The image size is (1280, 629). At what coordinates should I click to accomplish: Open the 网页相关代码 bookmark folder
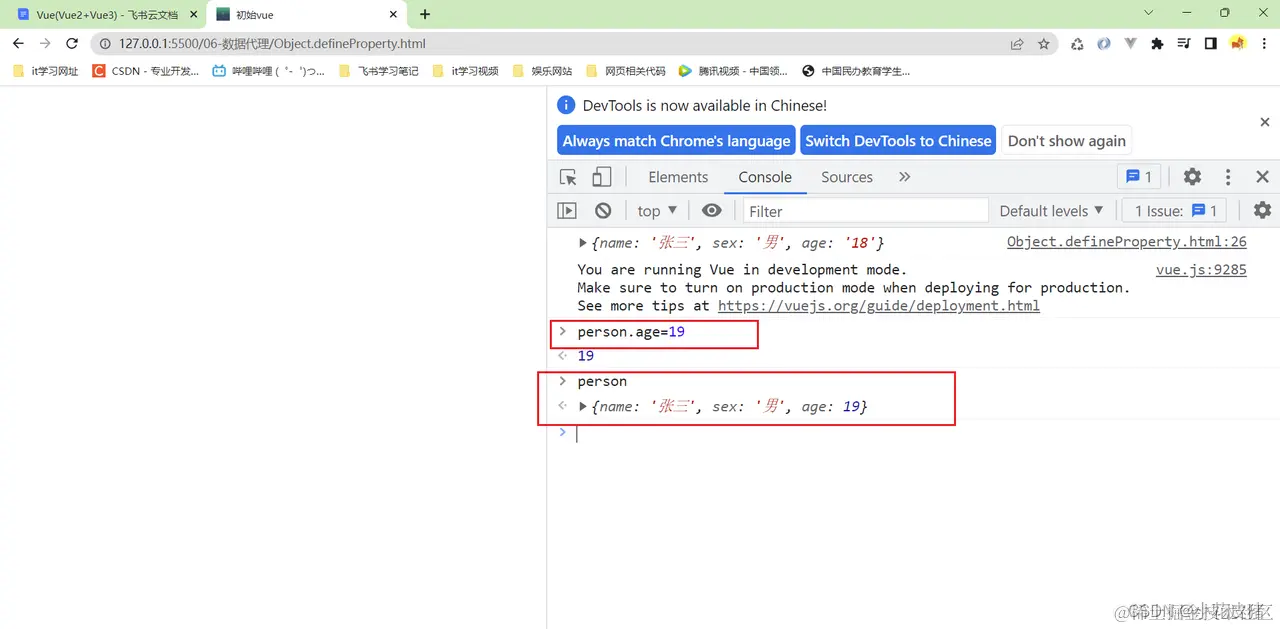pos(625,71)
